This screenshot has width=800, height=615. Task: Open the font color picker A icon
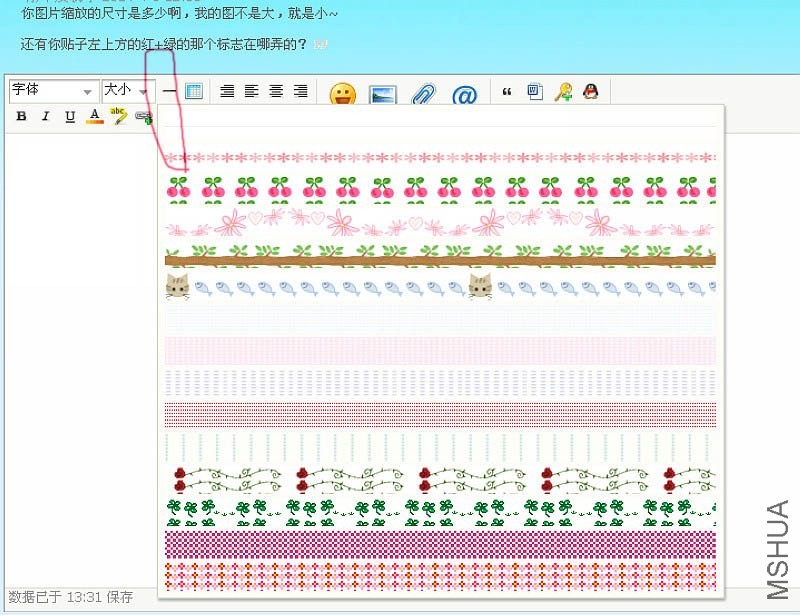coord(93,116)
